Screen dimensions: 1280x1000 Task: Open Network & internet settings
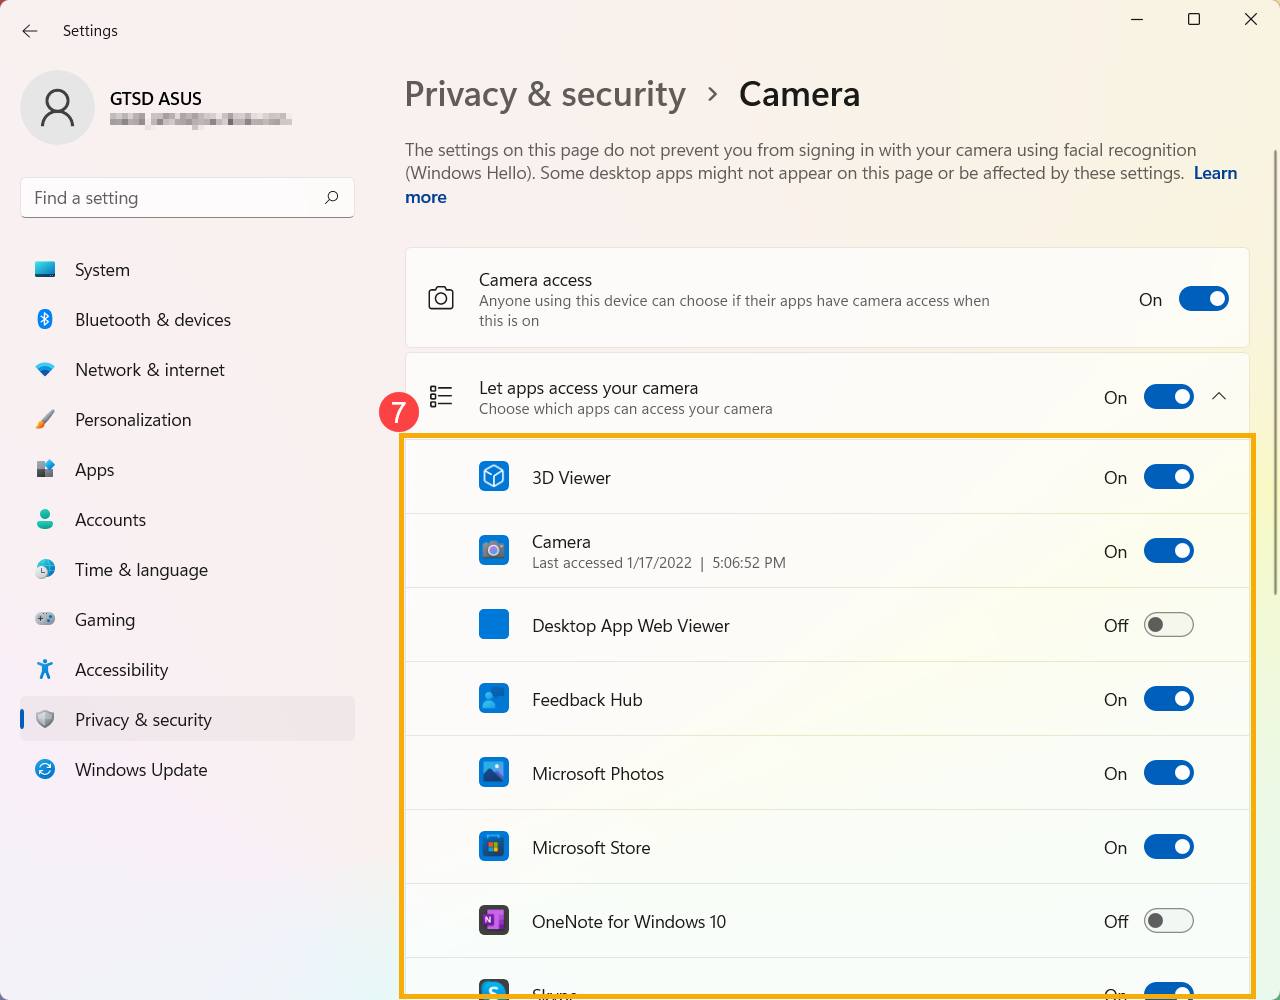pos(187,369)
